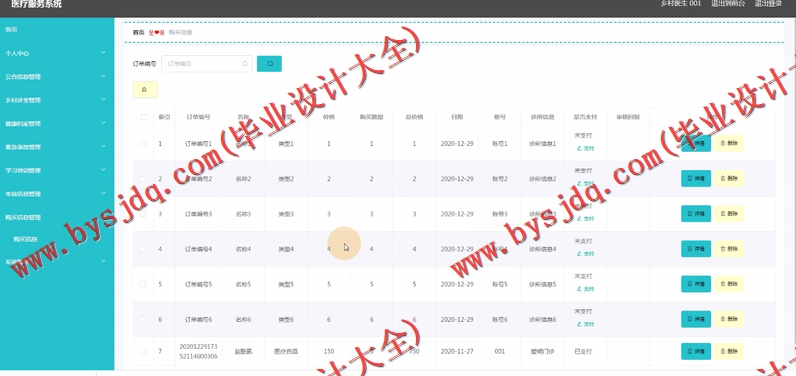Click the date 2020-11-27

point(457,351)
